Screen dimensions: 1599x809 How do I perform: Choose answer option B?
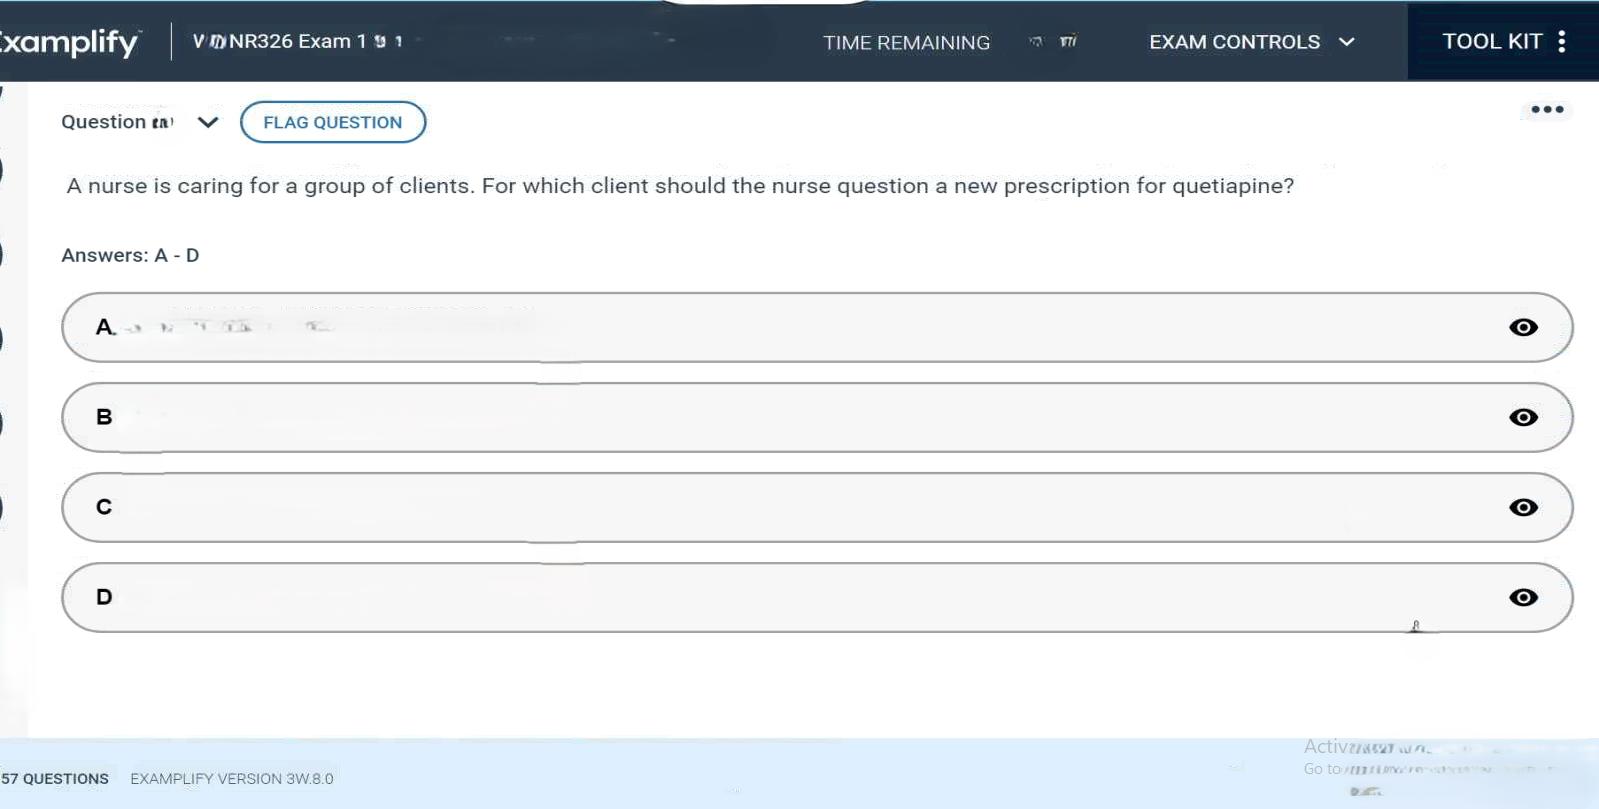700,417
